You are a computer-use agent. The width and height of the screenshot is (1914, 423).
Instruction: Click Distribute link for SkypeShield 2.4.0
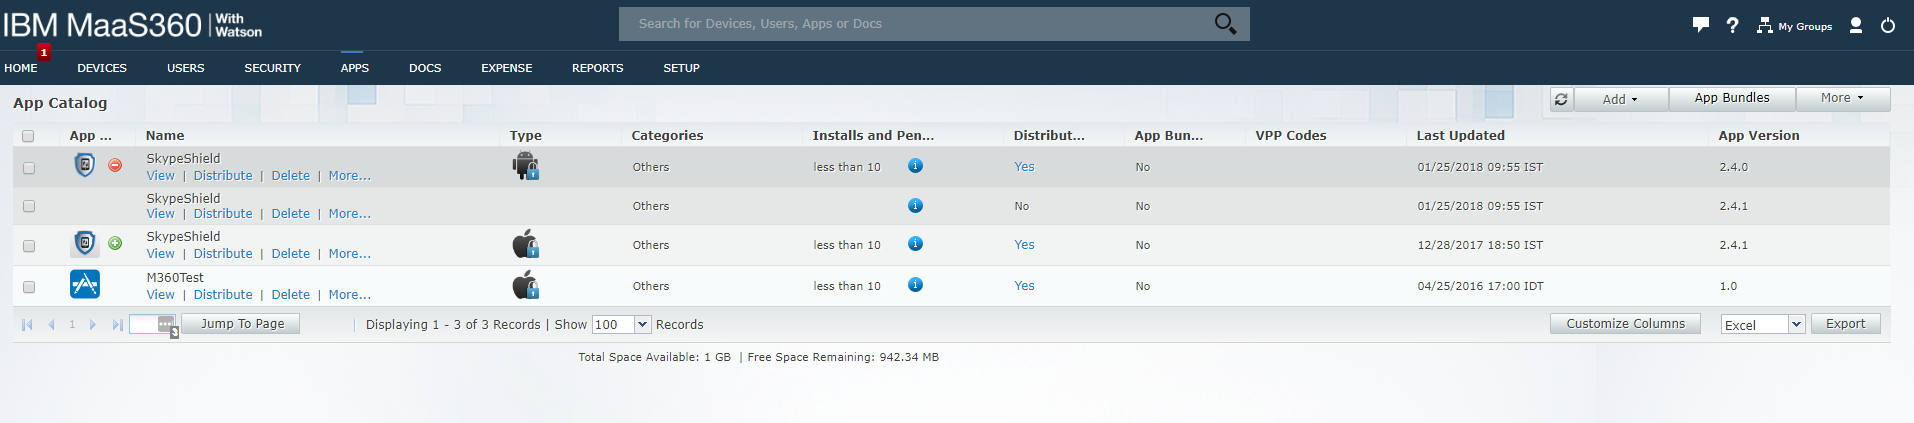pos(223,176)
